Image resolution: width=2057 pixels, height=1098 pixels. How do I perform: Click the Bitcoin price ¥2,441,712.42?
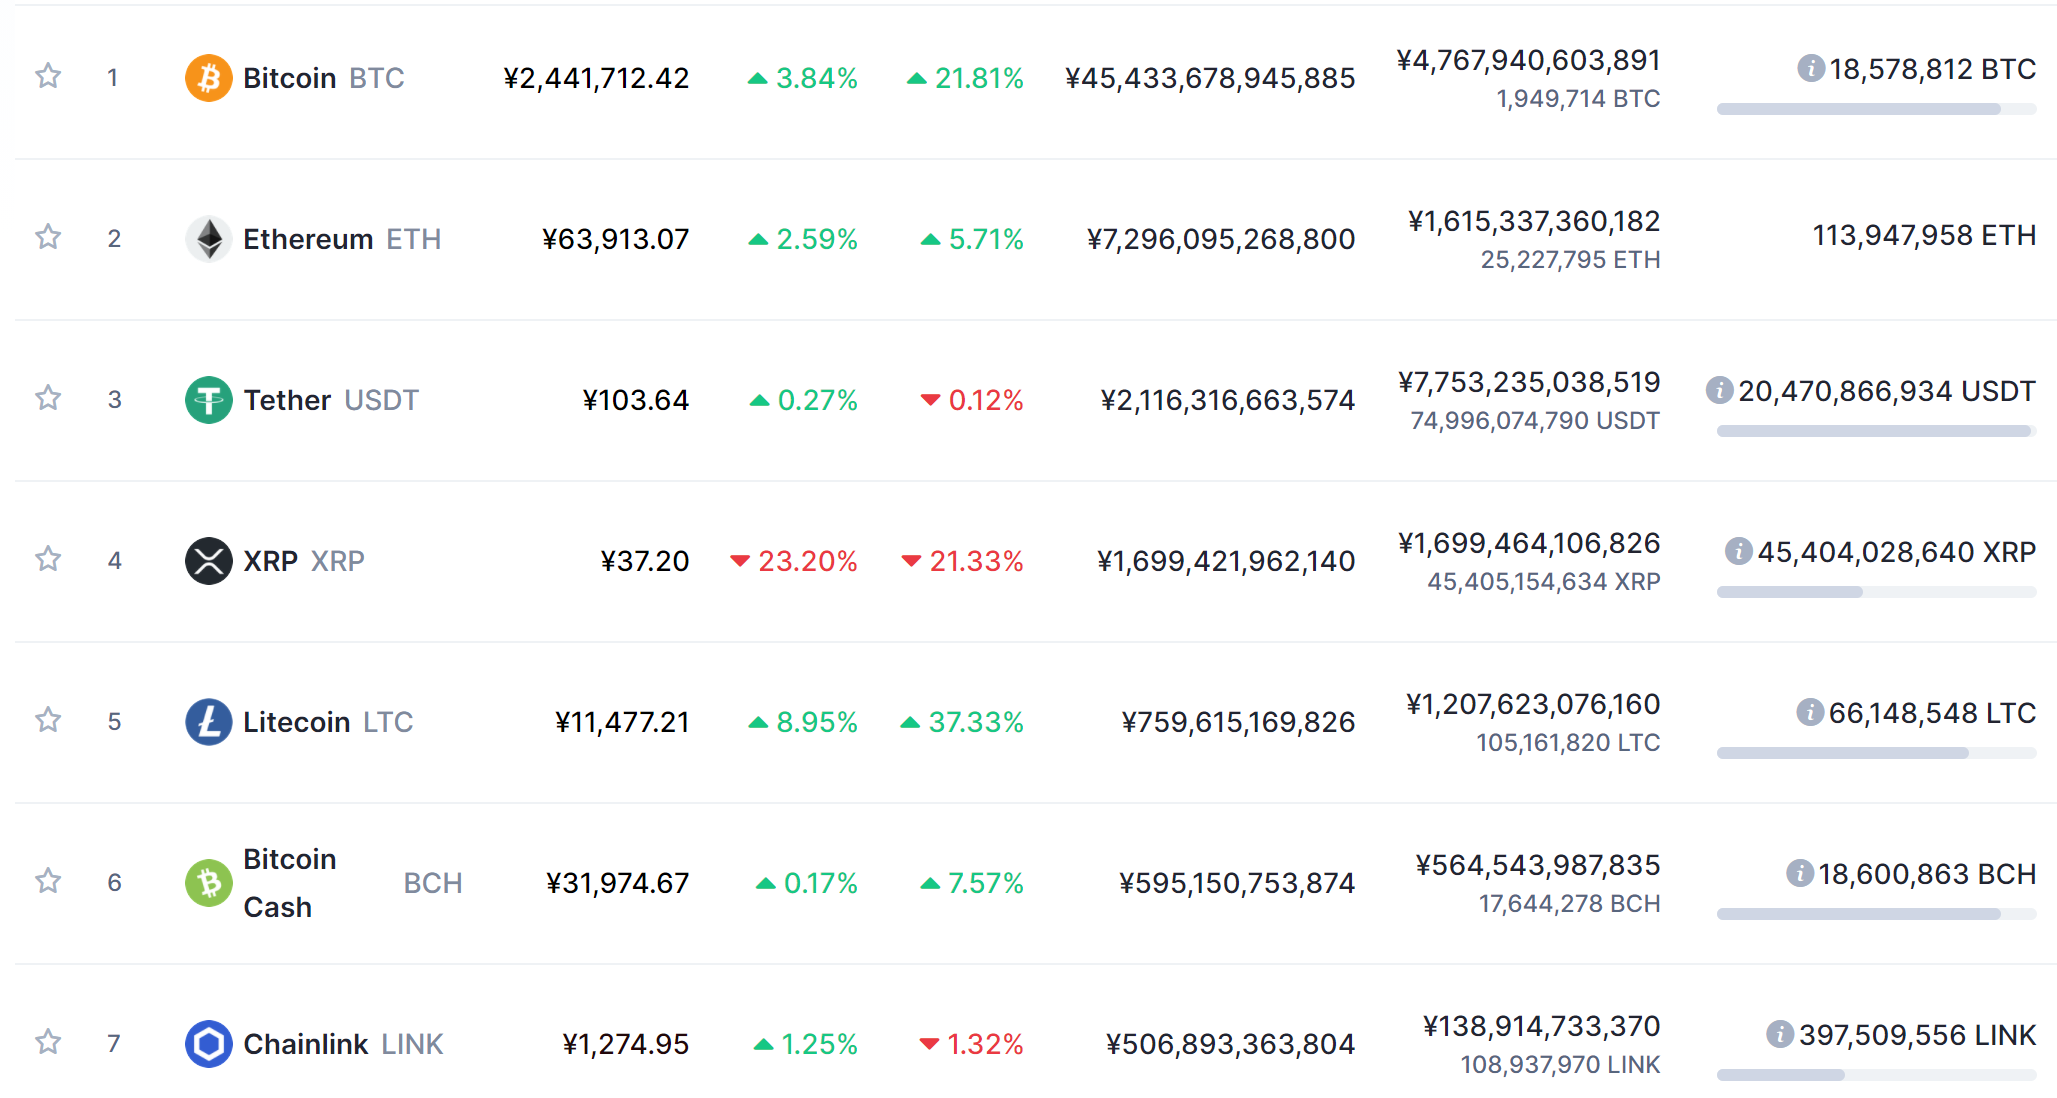click(596, 78)
